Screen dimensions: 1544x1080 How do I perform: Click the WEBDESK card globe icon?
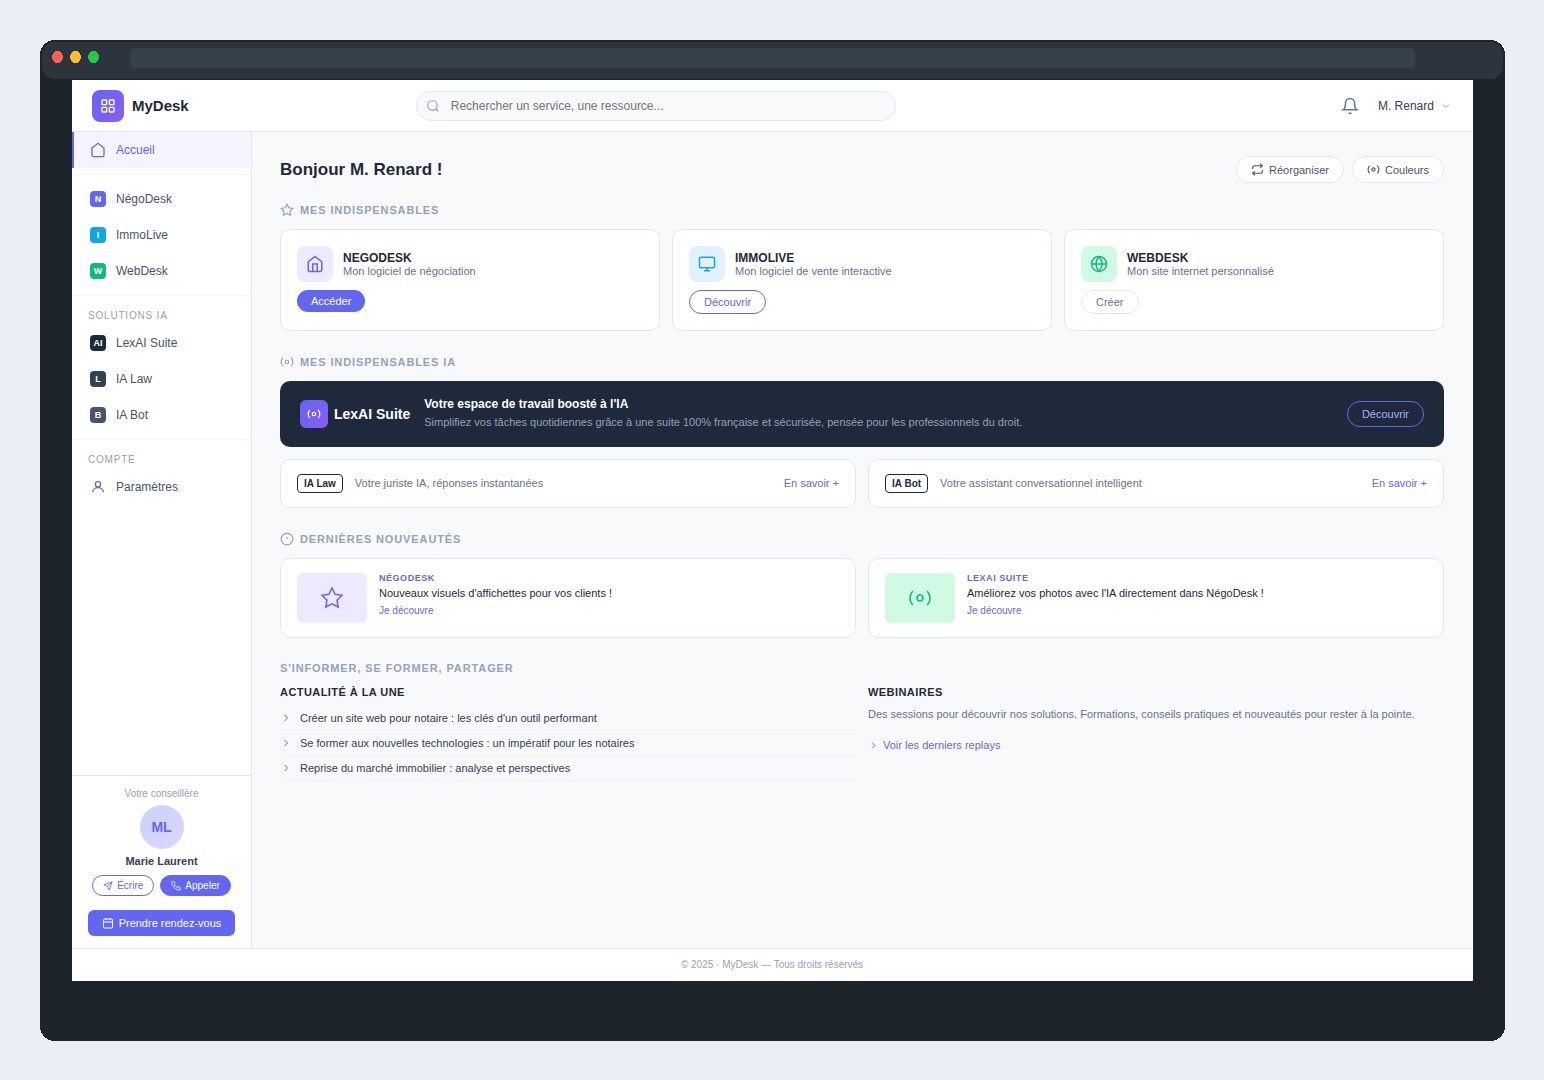(x=1099, y=264)
